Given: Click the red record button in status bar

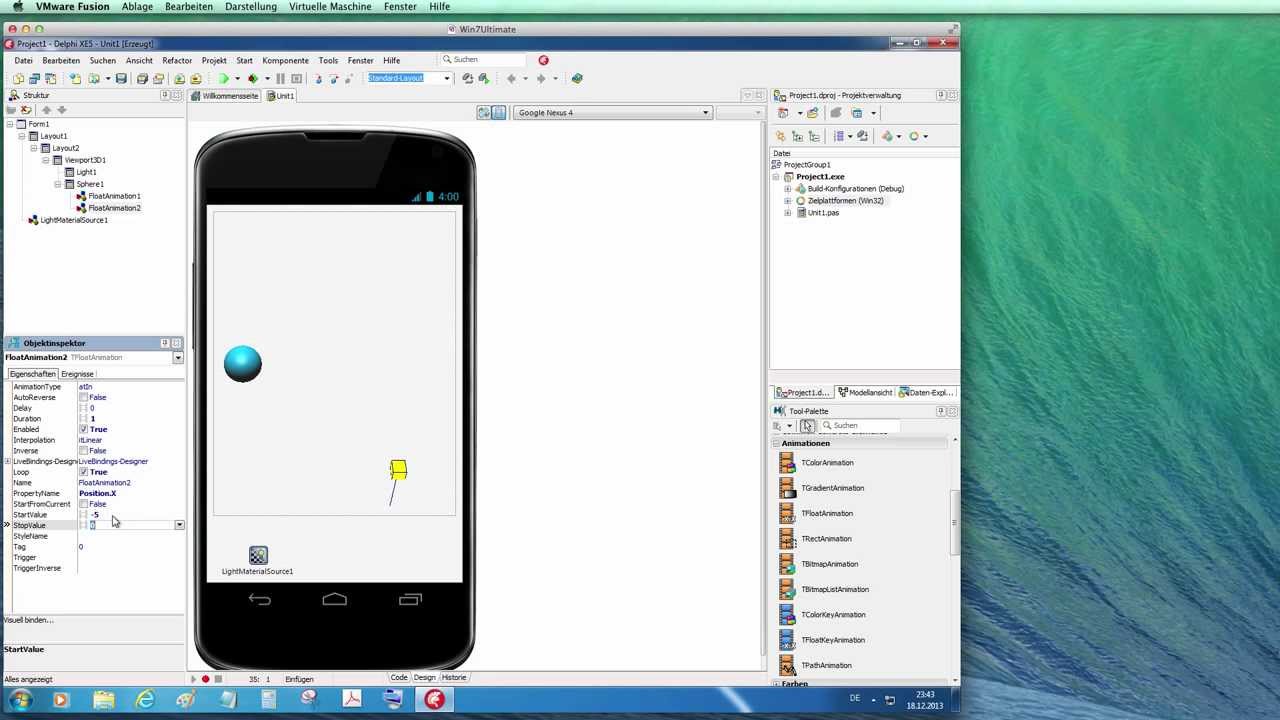Looking at the screenshot, I should 205,679.
